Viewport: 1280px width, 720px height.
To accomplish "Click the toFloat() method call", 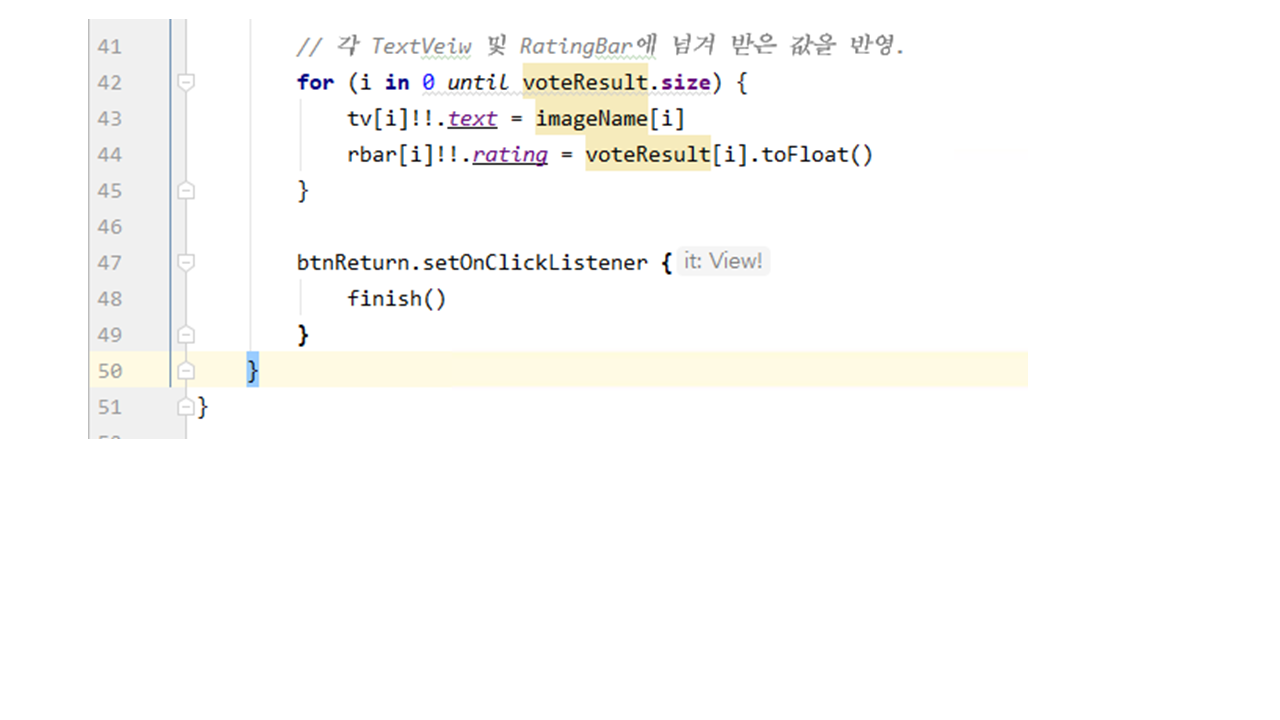I will (817, 155).
